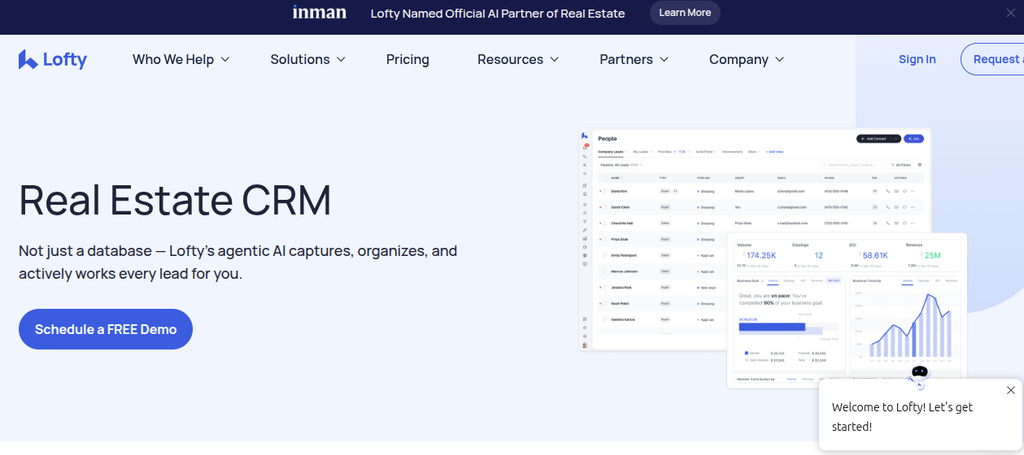Image resolution: width=1024 pixels, height=455 pixels.
Task: Open the Lofty chatbot robot icon
Action: point(920,375)
